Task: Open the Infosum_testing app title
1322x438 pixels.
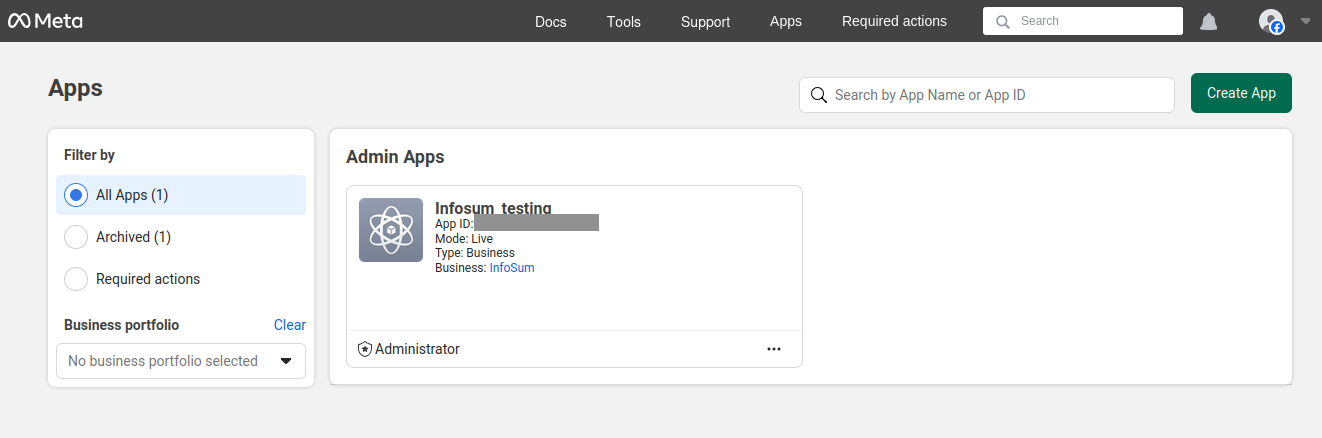Action: [x=493, y=208]
